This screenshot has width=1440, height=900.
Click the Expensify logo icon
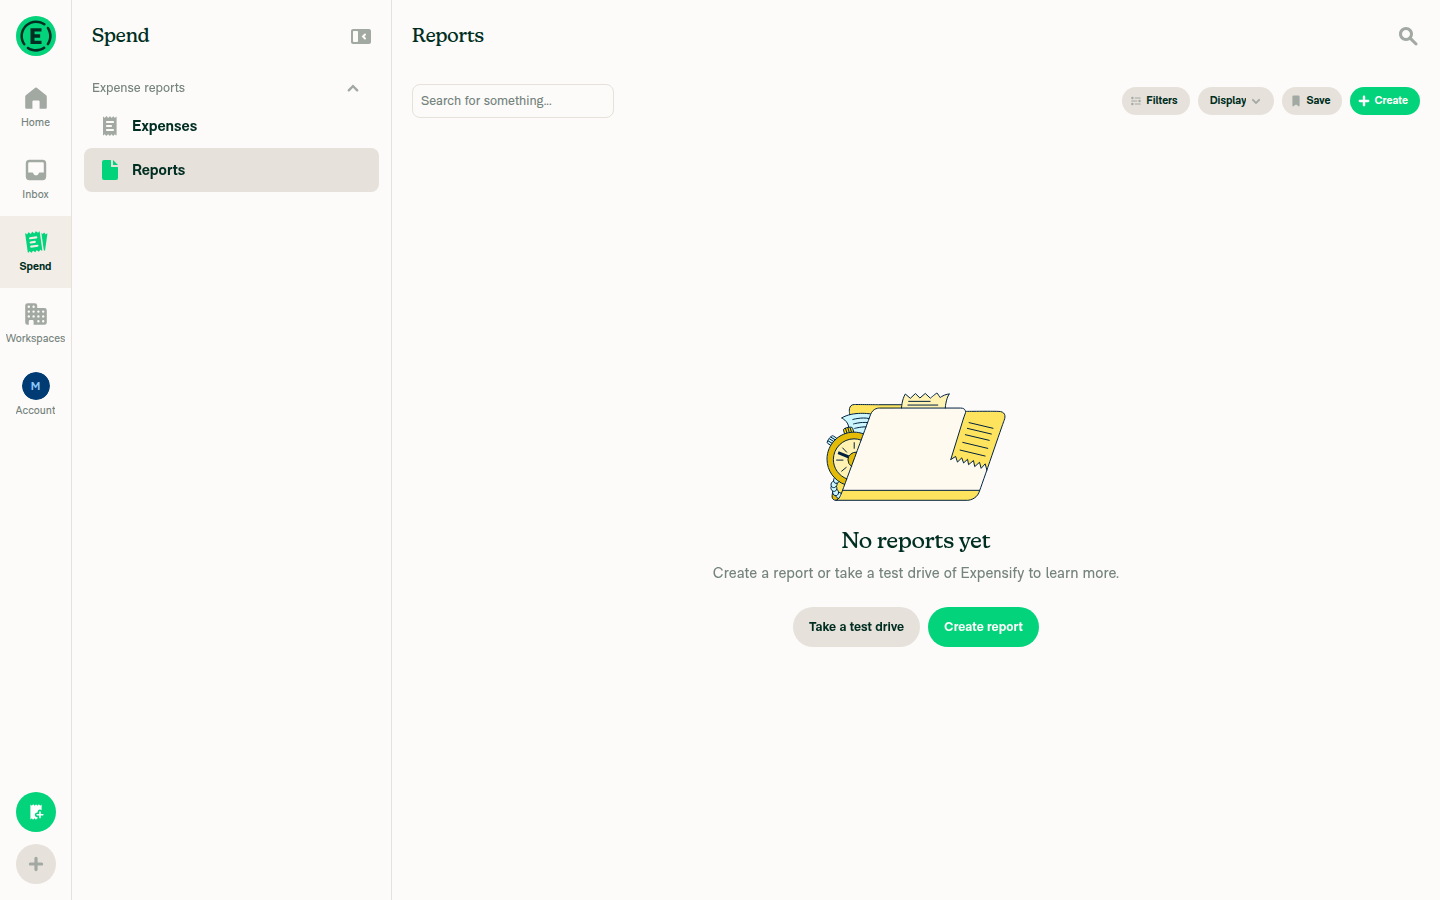pos(36,36)
